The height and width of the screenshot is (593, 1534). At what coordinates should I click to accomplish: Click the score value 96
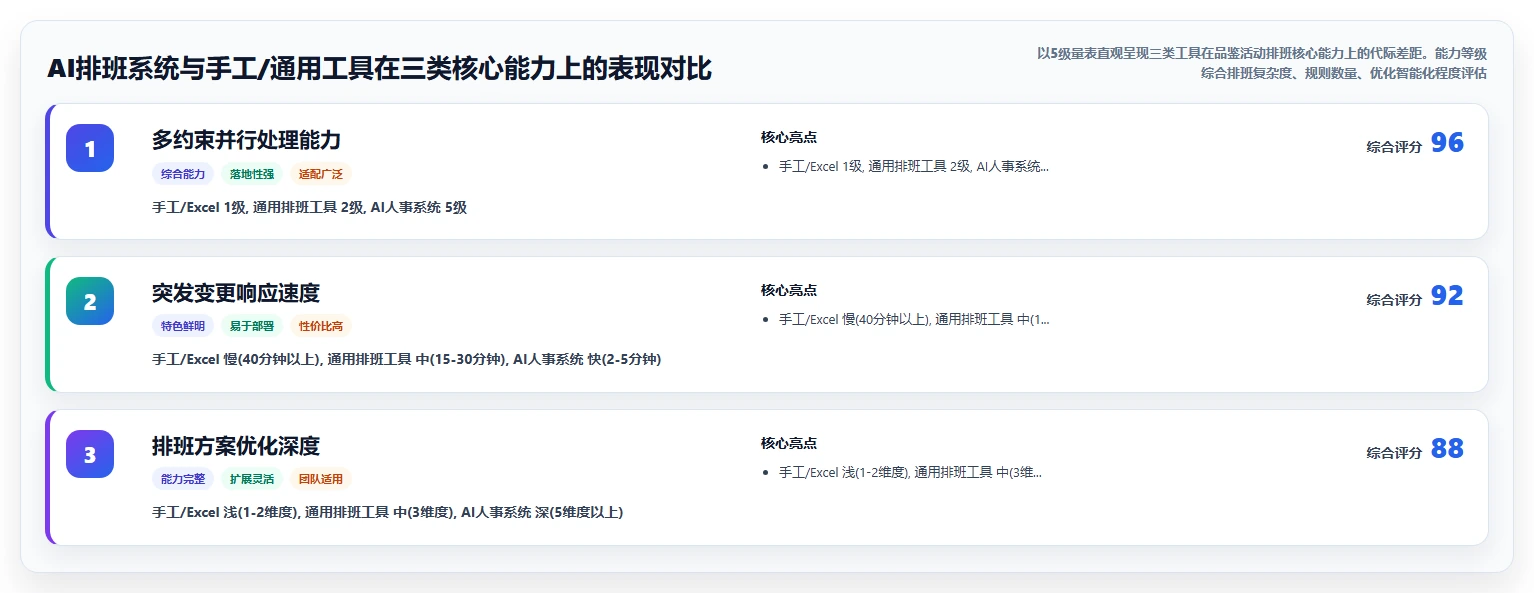point(1447,143)
